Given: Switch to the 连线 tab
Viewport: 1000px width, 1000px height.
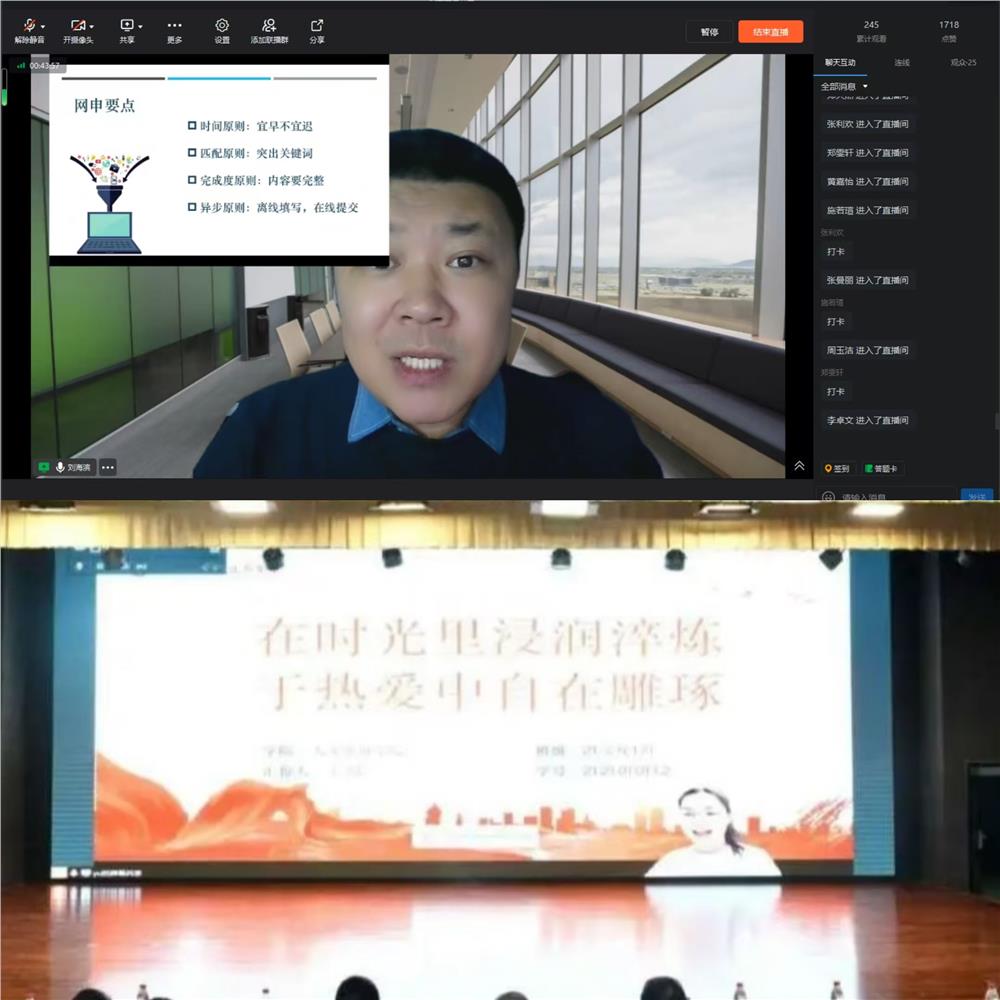Looking at the screenshot, I should [x=902, y=63].
